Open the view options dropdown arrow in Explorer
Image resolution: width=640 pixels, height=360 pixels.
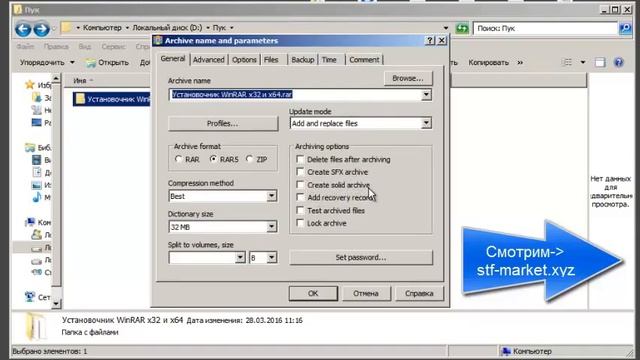coord(583,62)
